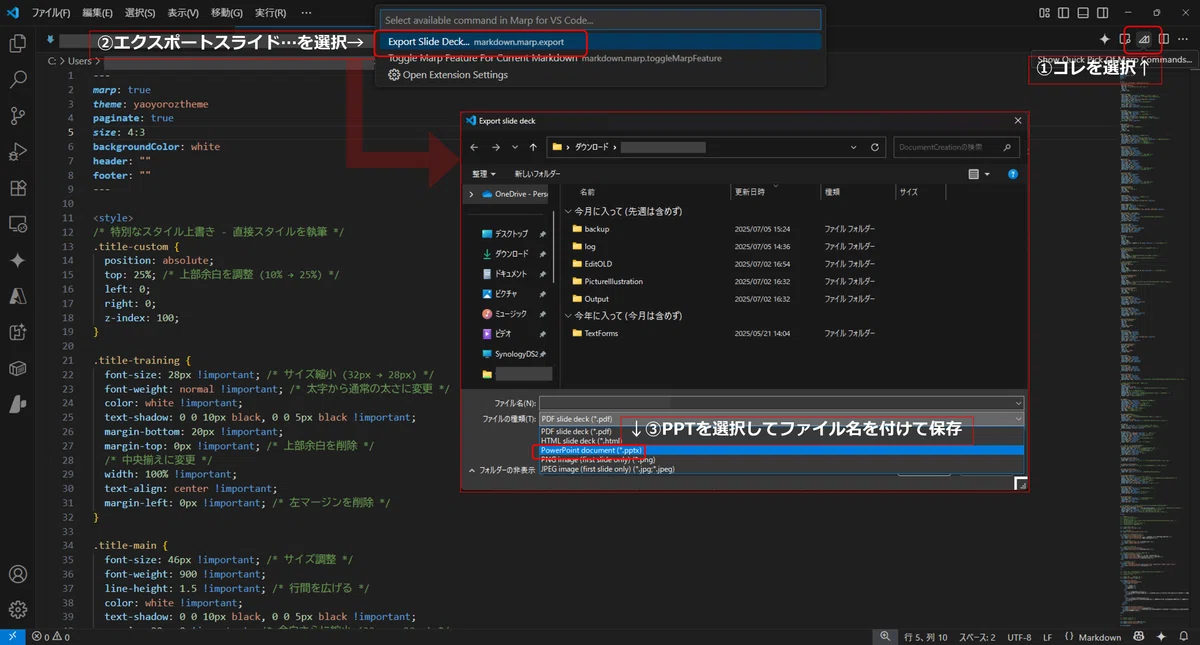Open the ファイル(F) menu

[51, 13]
